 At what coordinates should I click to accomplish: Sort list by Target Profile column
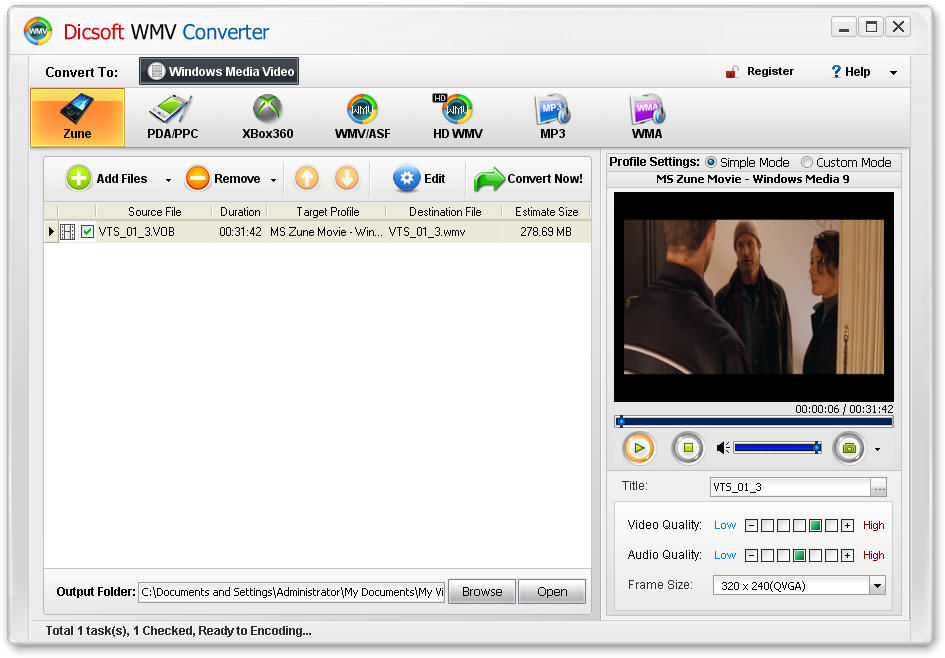pyautogui.click(x=327, y=212)
